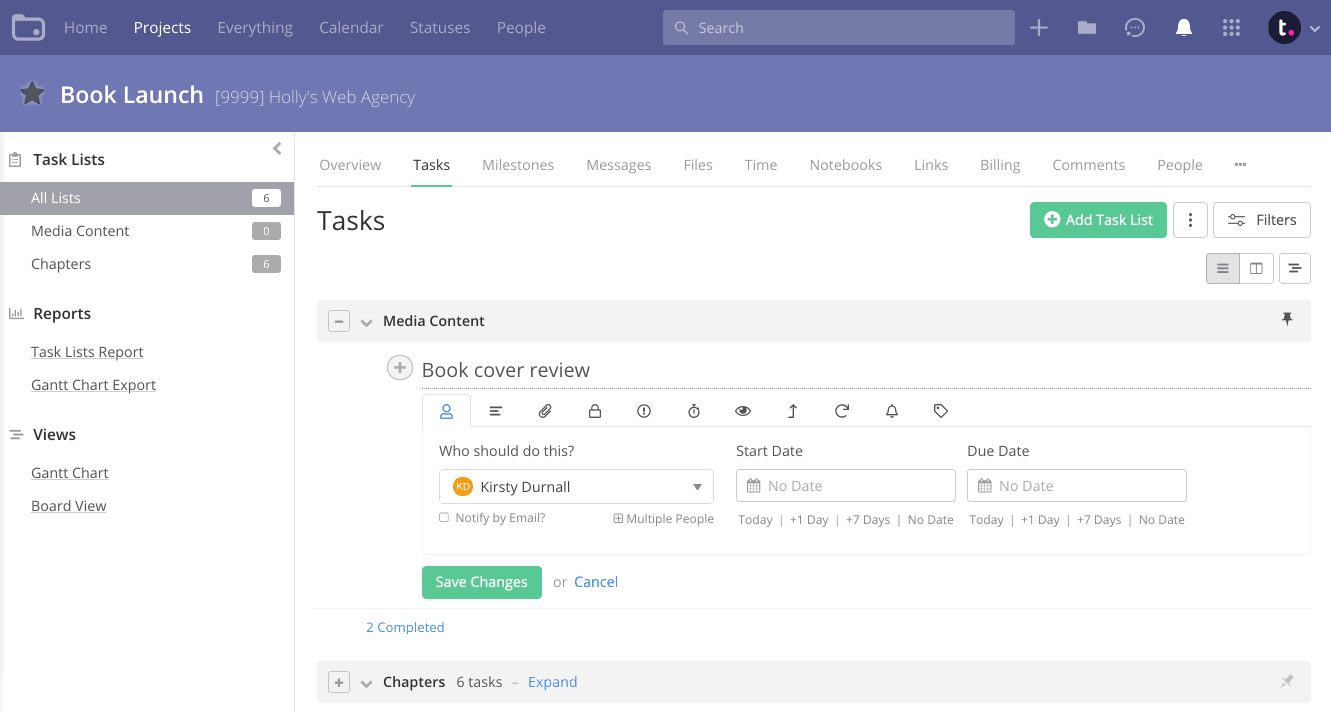Pin the Media Content task list
This screenshot has width=1331, height=713.
(x=1287, y=319)
